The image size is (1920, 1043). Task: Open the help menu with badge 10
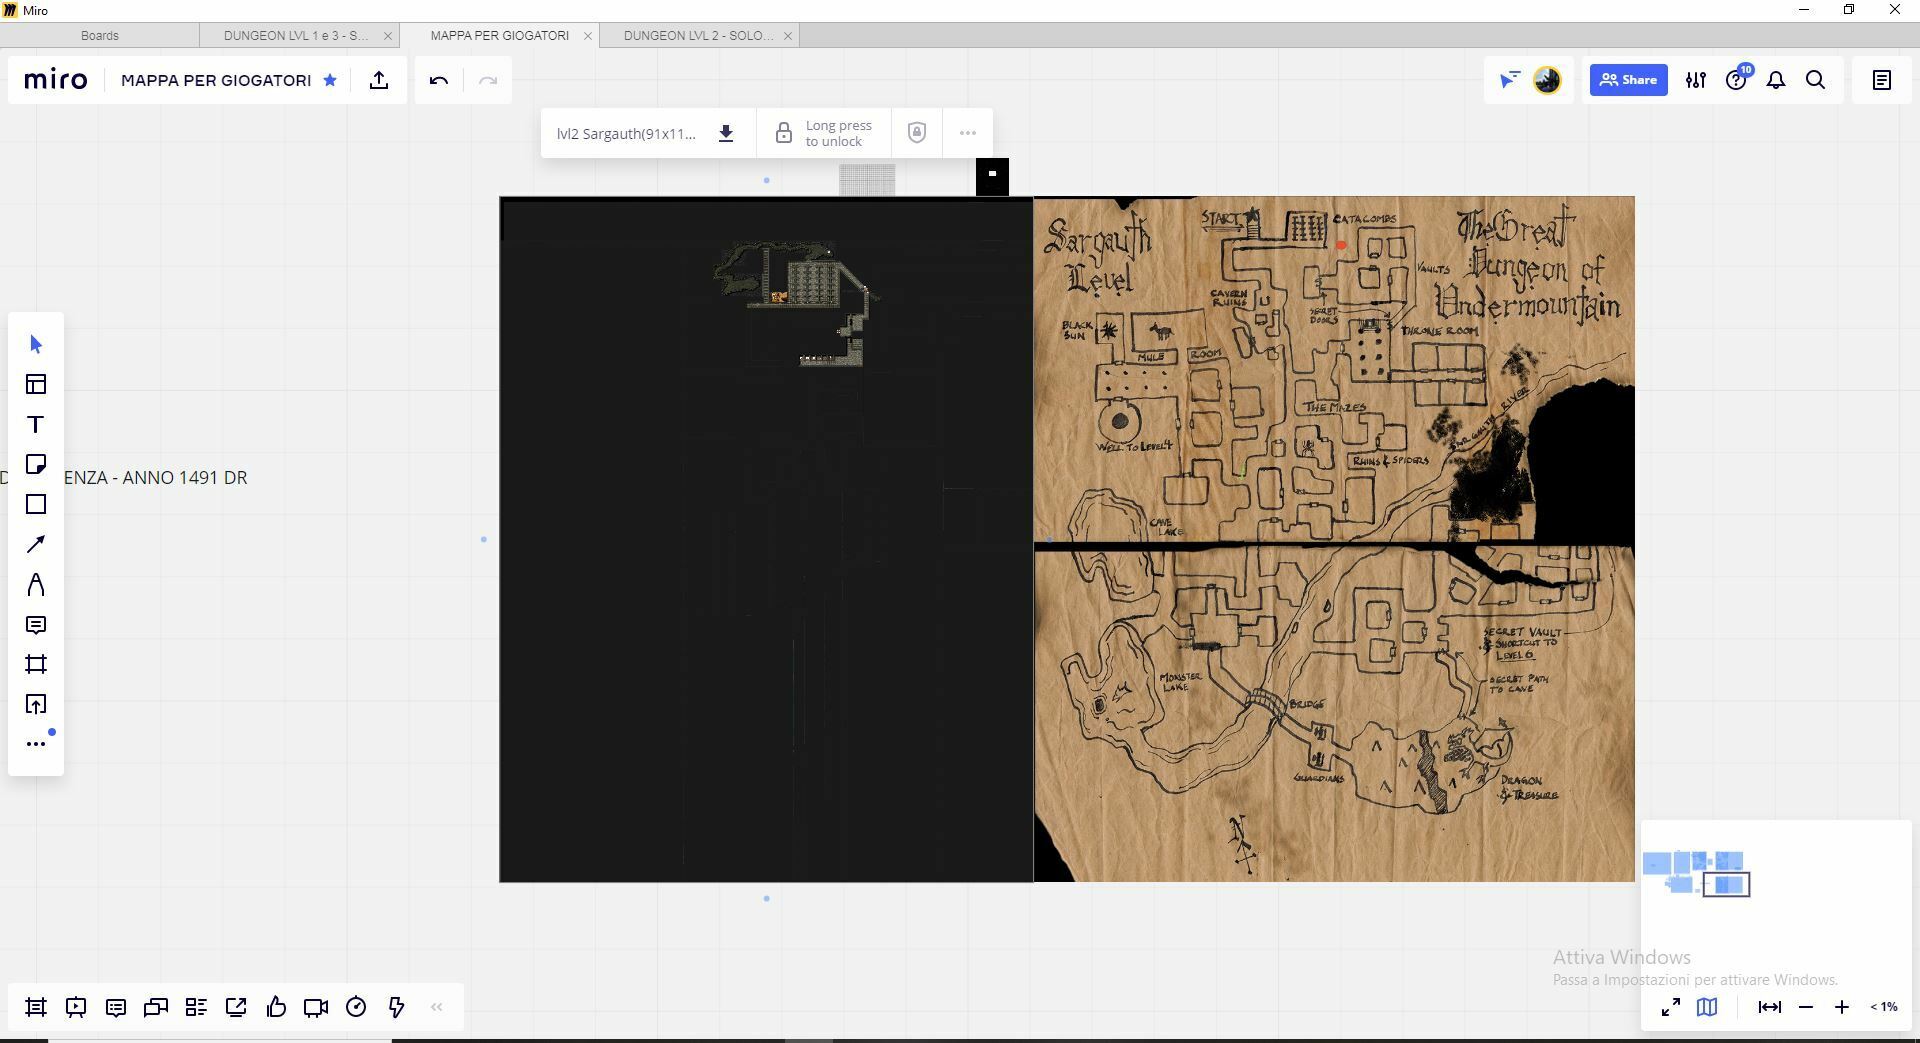(x=1737, y=80)
